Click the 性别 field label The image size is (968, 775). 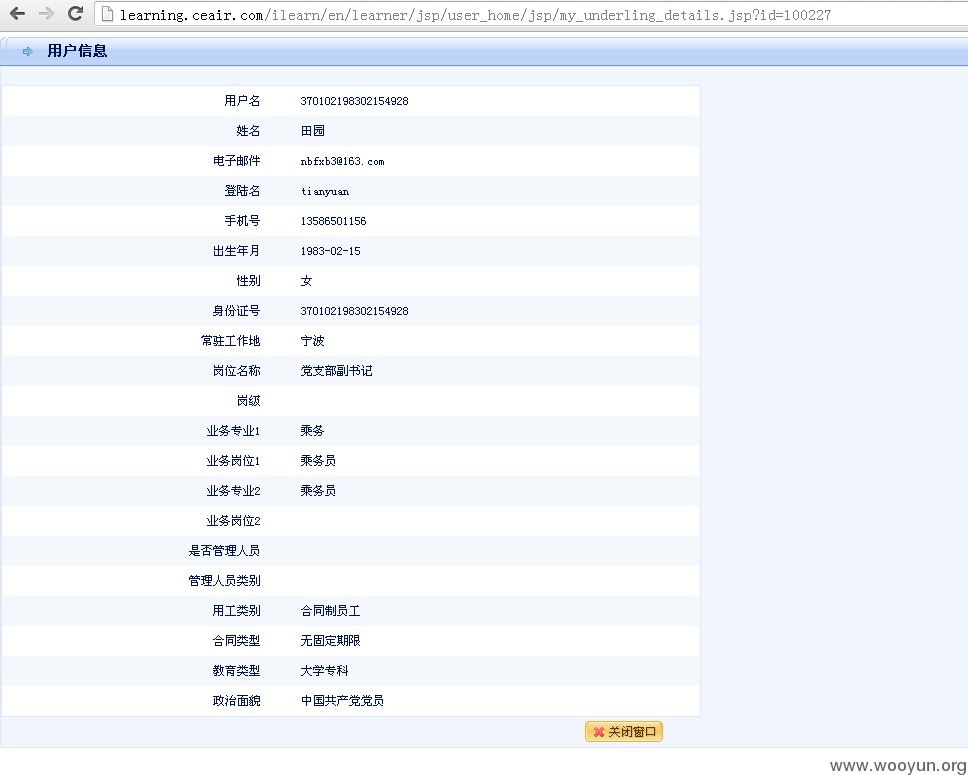pyautogui.click(x=248, y=281)
